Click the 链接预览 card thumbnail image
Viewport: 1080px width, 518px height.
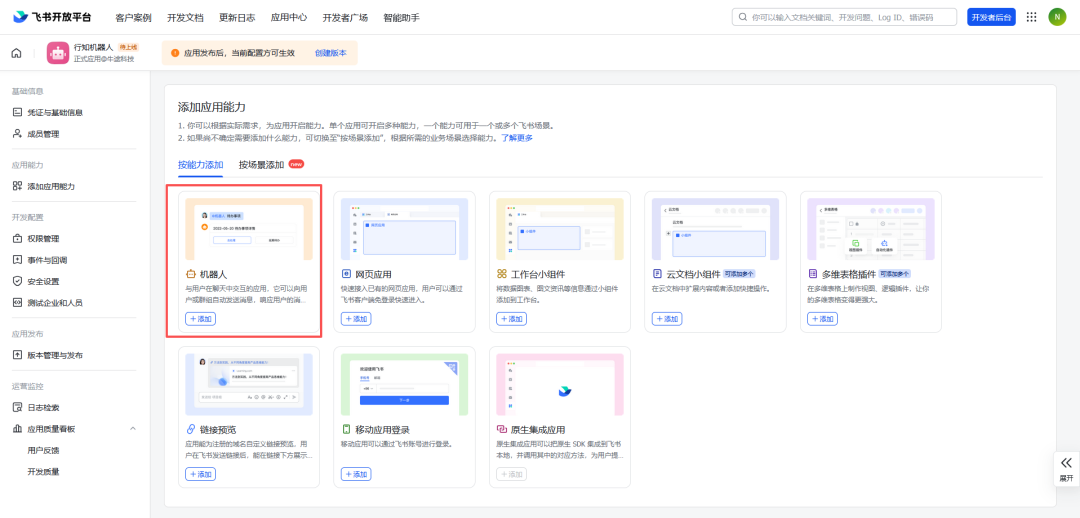tap(249, 384)
